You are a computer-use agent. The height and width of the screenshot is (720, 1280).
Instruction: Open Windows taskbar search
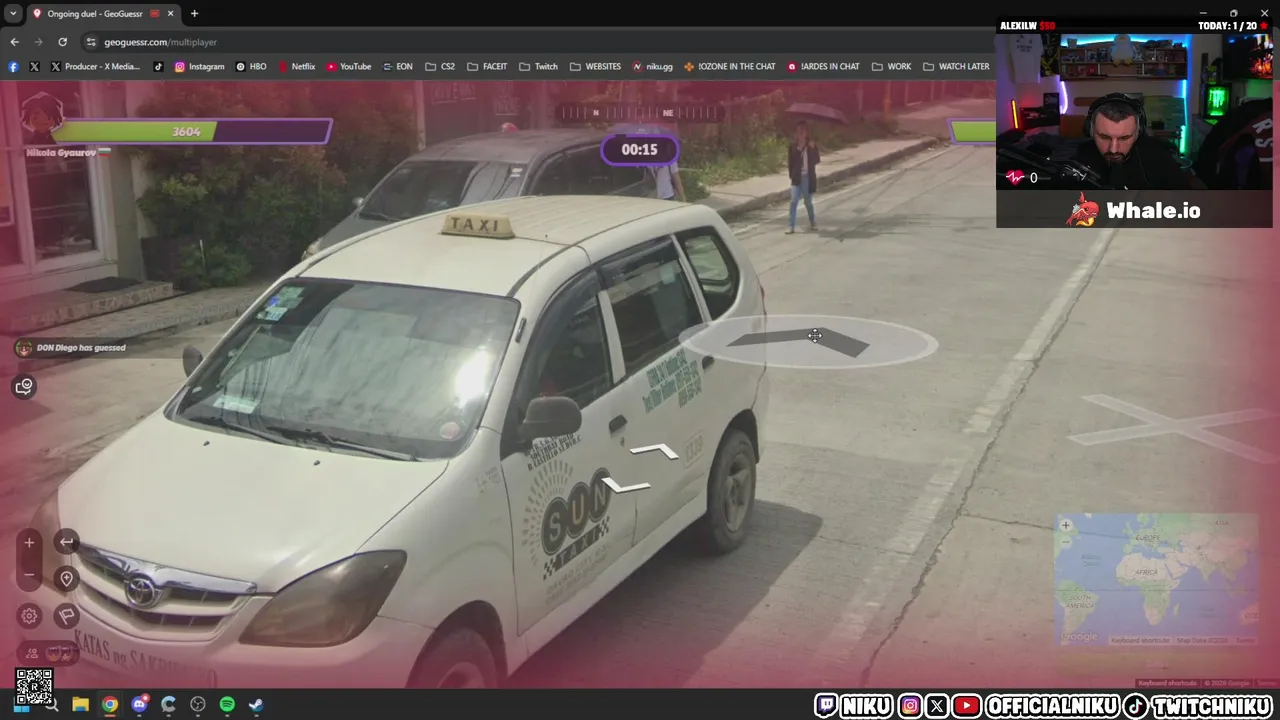pyautogui.click(x=51, y=705)
